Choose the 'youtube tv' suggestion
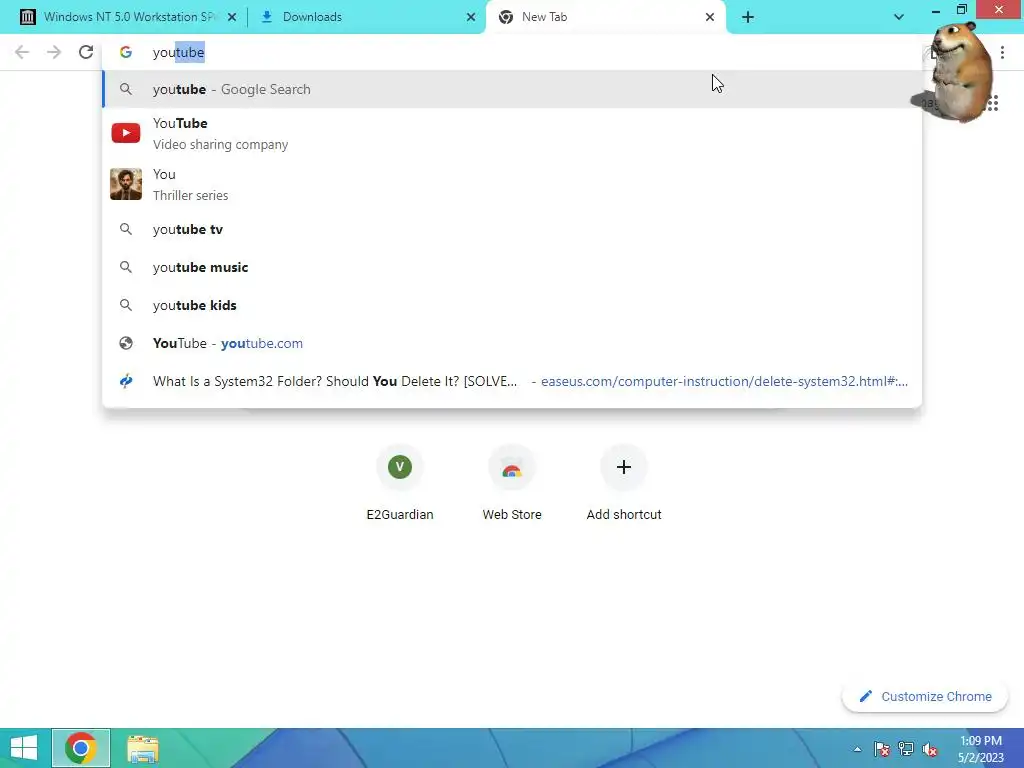The image size is (1024, 768). click(512, 229)
